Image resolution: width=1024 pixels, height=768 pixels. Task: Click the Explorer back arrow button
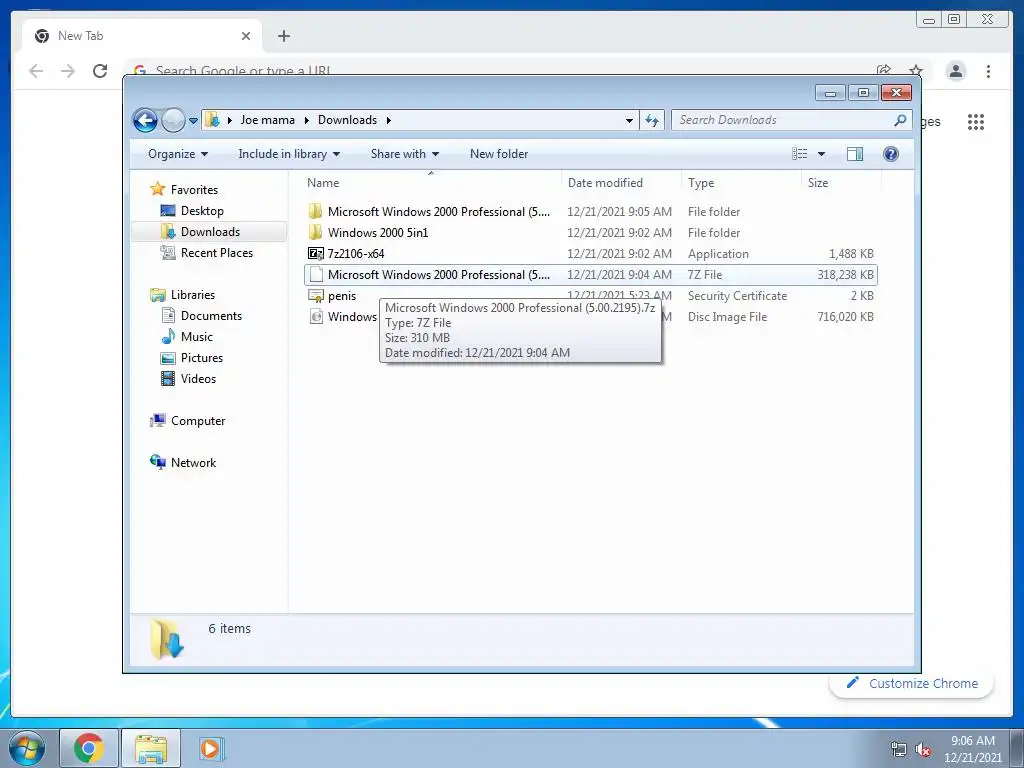[x=145, y=120]
